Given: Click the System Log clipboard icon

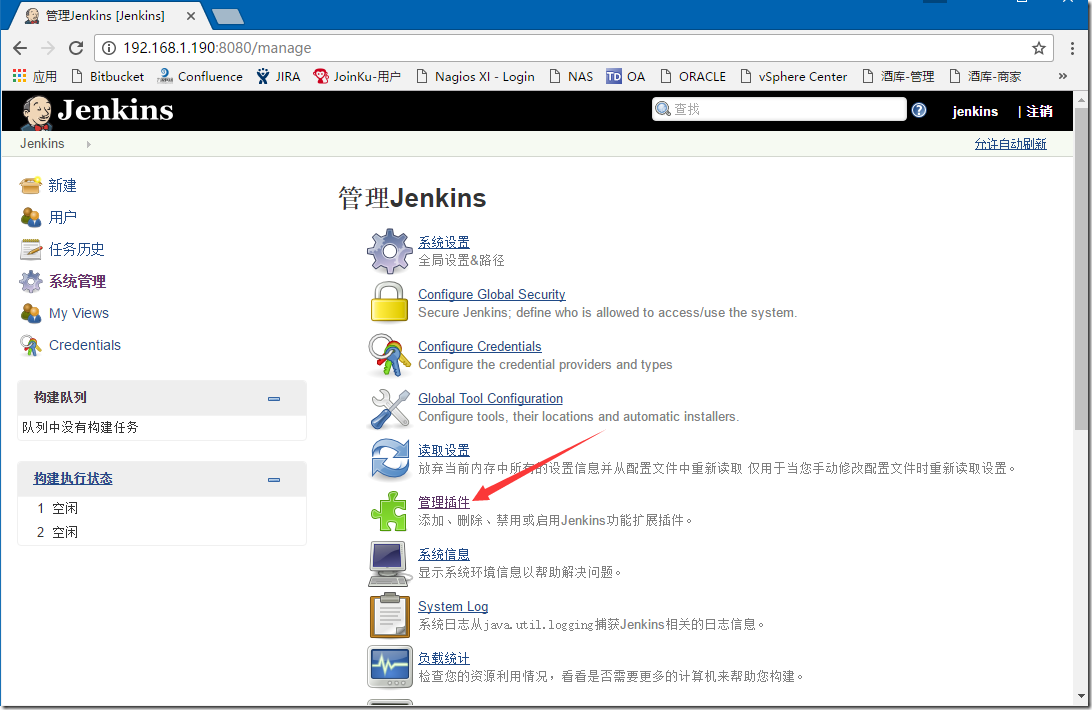Looking at the screenshot, I should [x=390, y=615].
